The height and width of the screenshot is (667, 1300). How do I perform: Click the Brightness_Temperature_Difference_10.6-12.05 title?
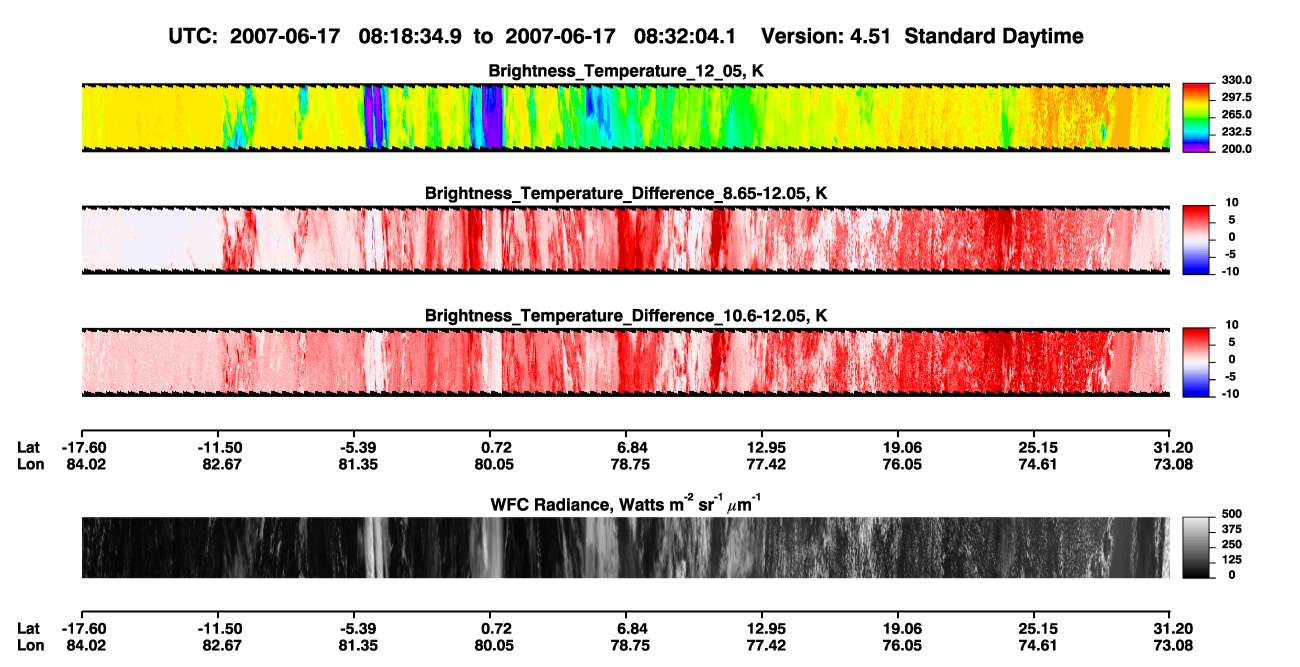(626, 316)
